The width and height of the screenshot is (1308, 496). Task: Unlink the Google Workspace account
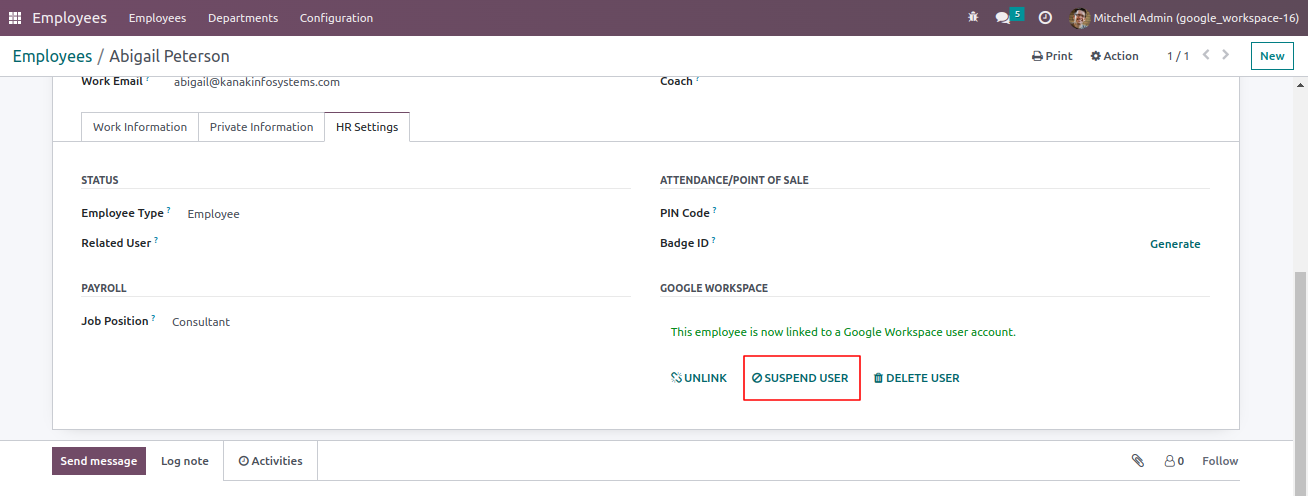[x=699, y=378]
